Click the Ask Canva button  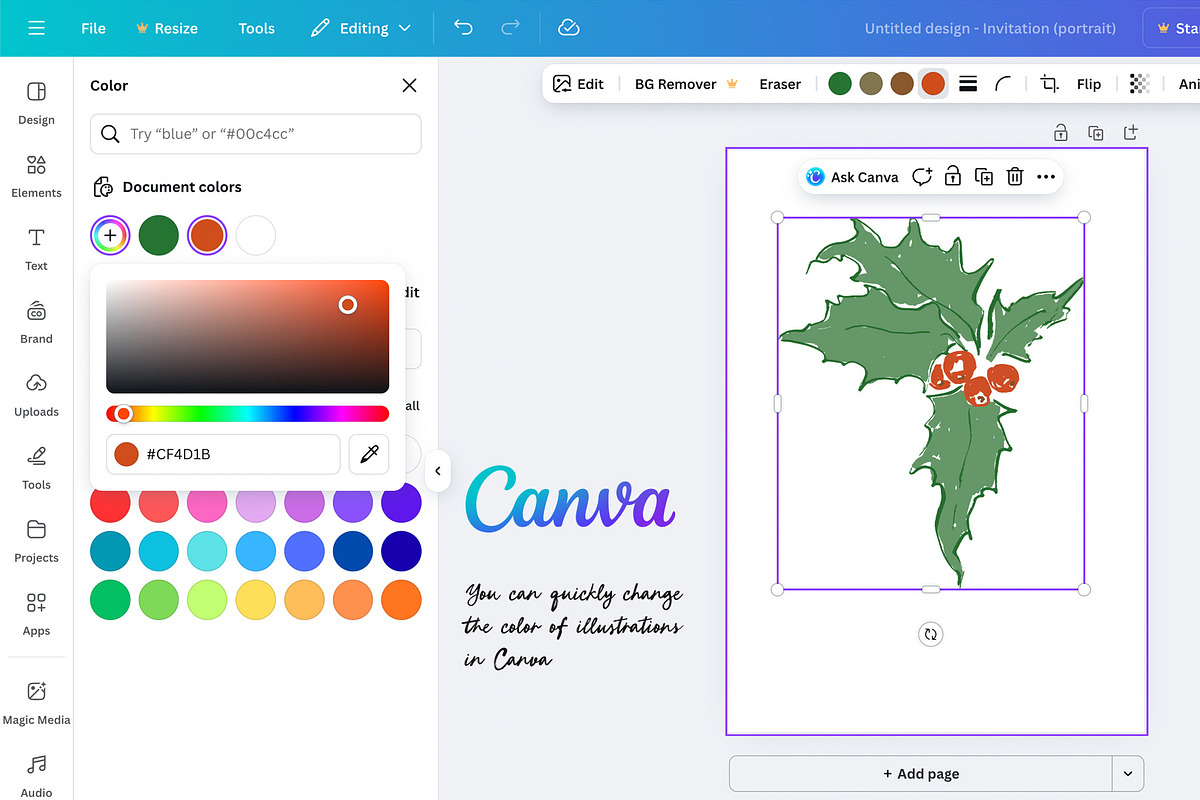[x=853, y=177]
